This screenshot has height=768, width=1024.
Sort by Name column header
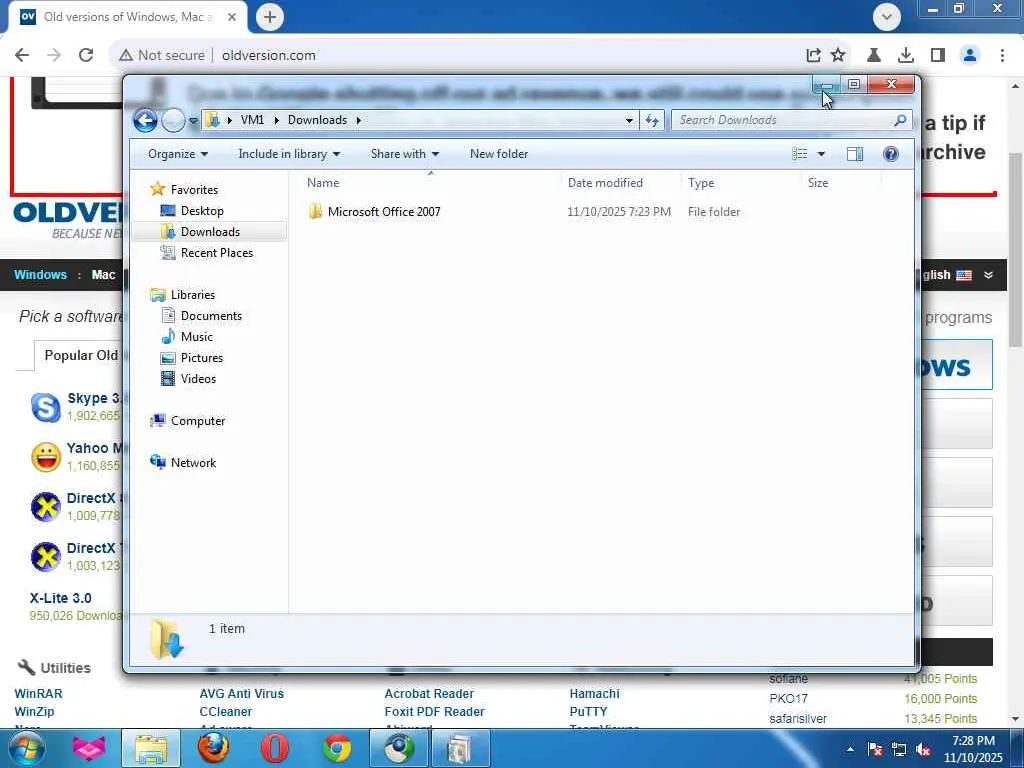[323, 183]
